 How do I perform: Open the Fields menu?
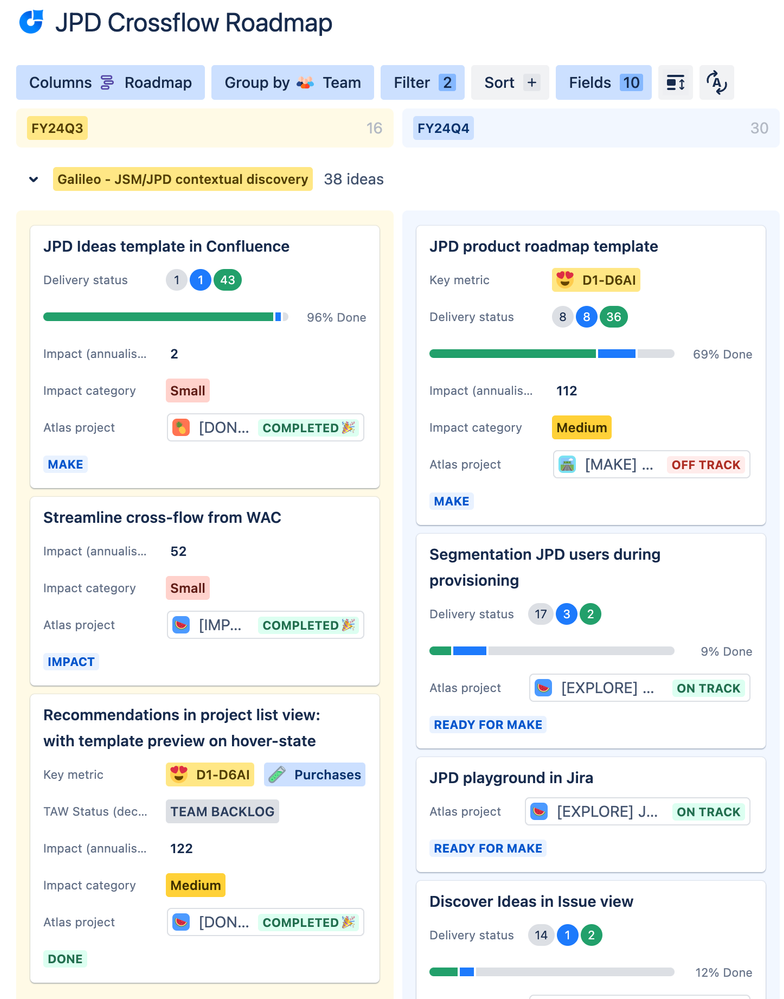604,83
